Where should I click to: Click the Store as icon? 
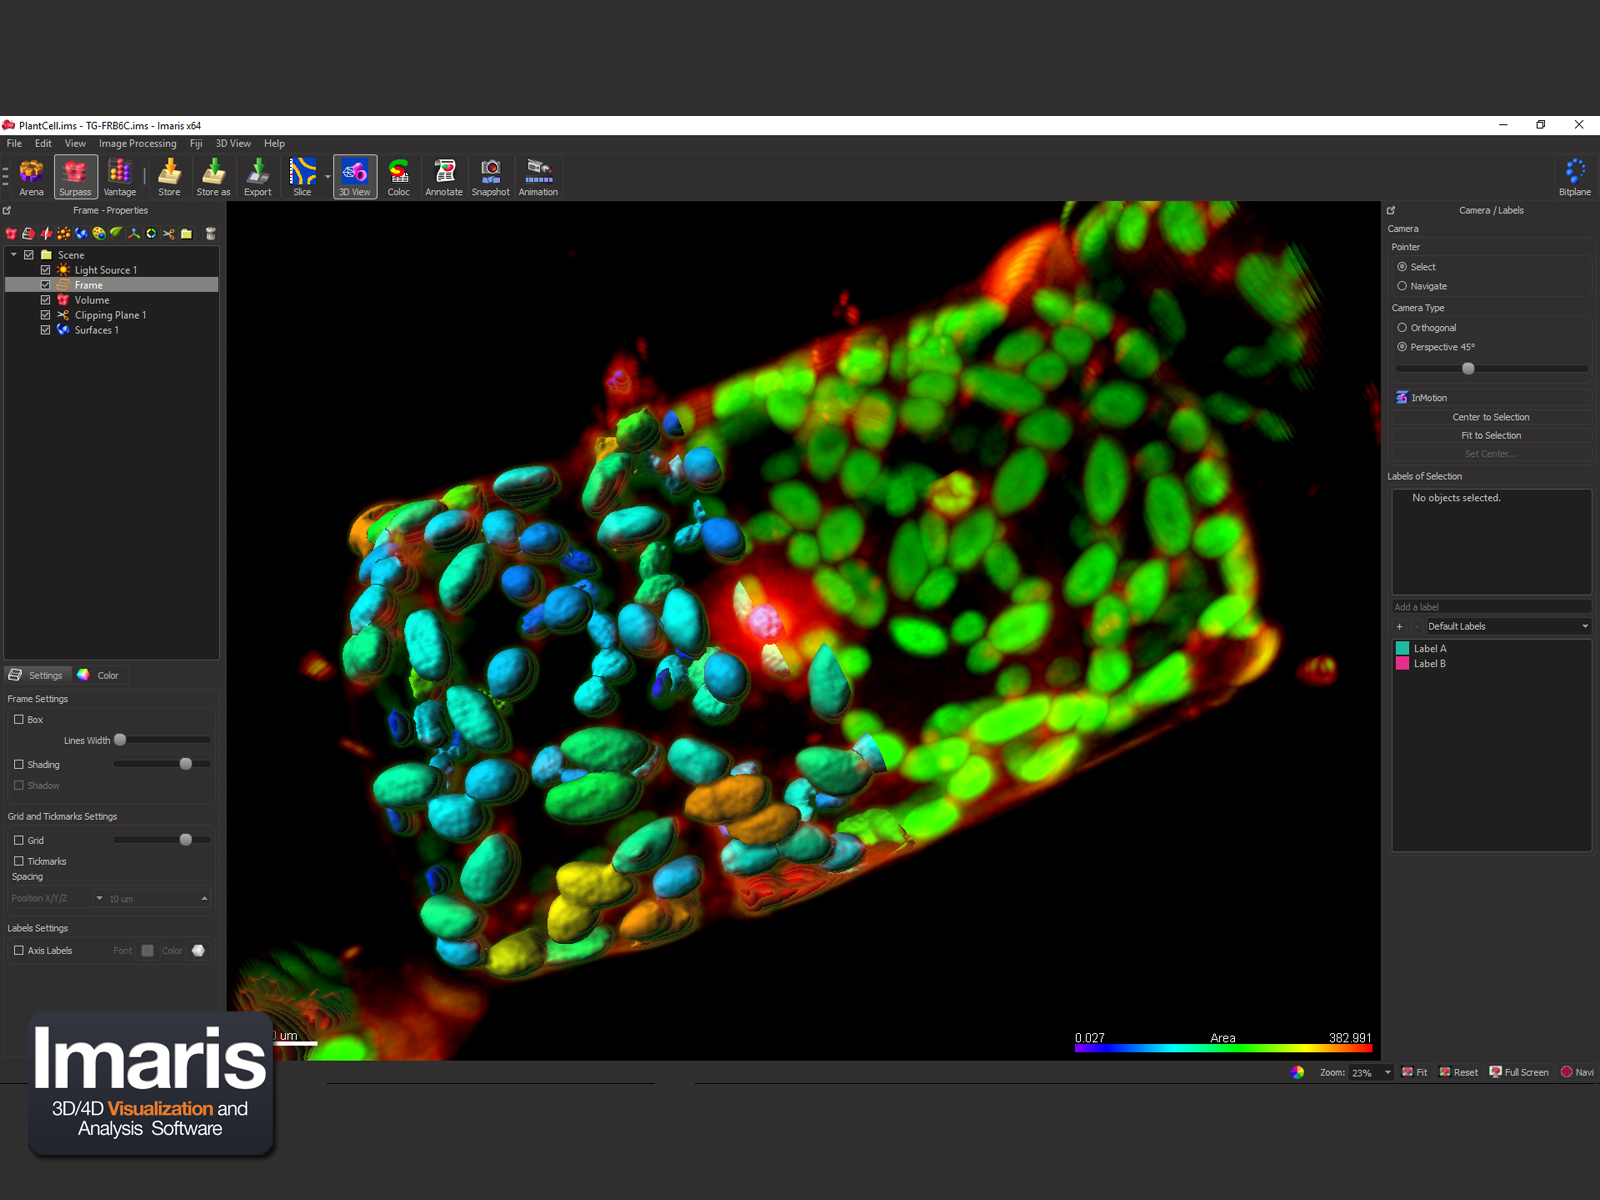[213, 177]
